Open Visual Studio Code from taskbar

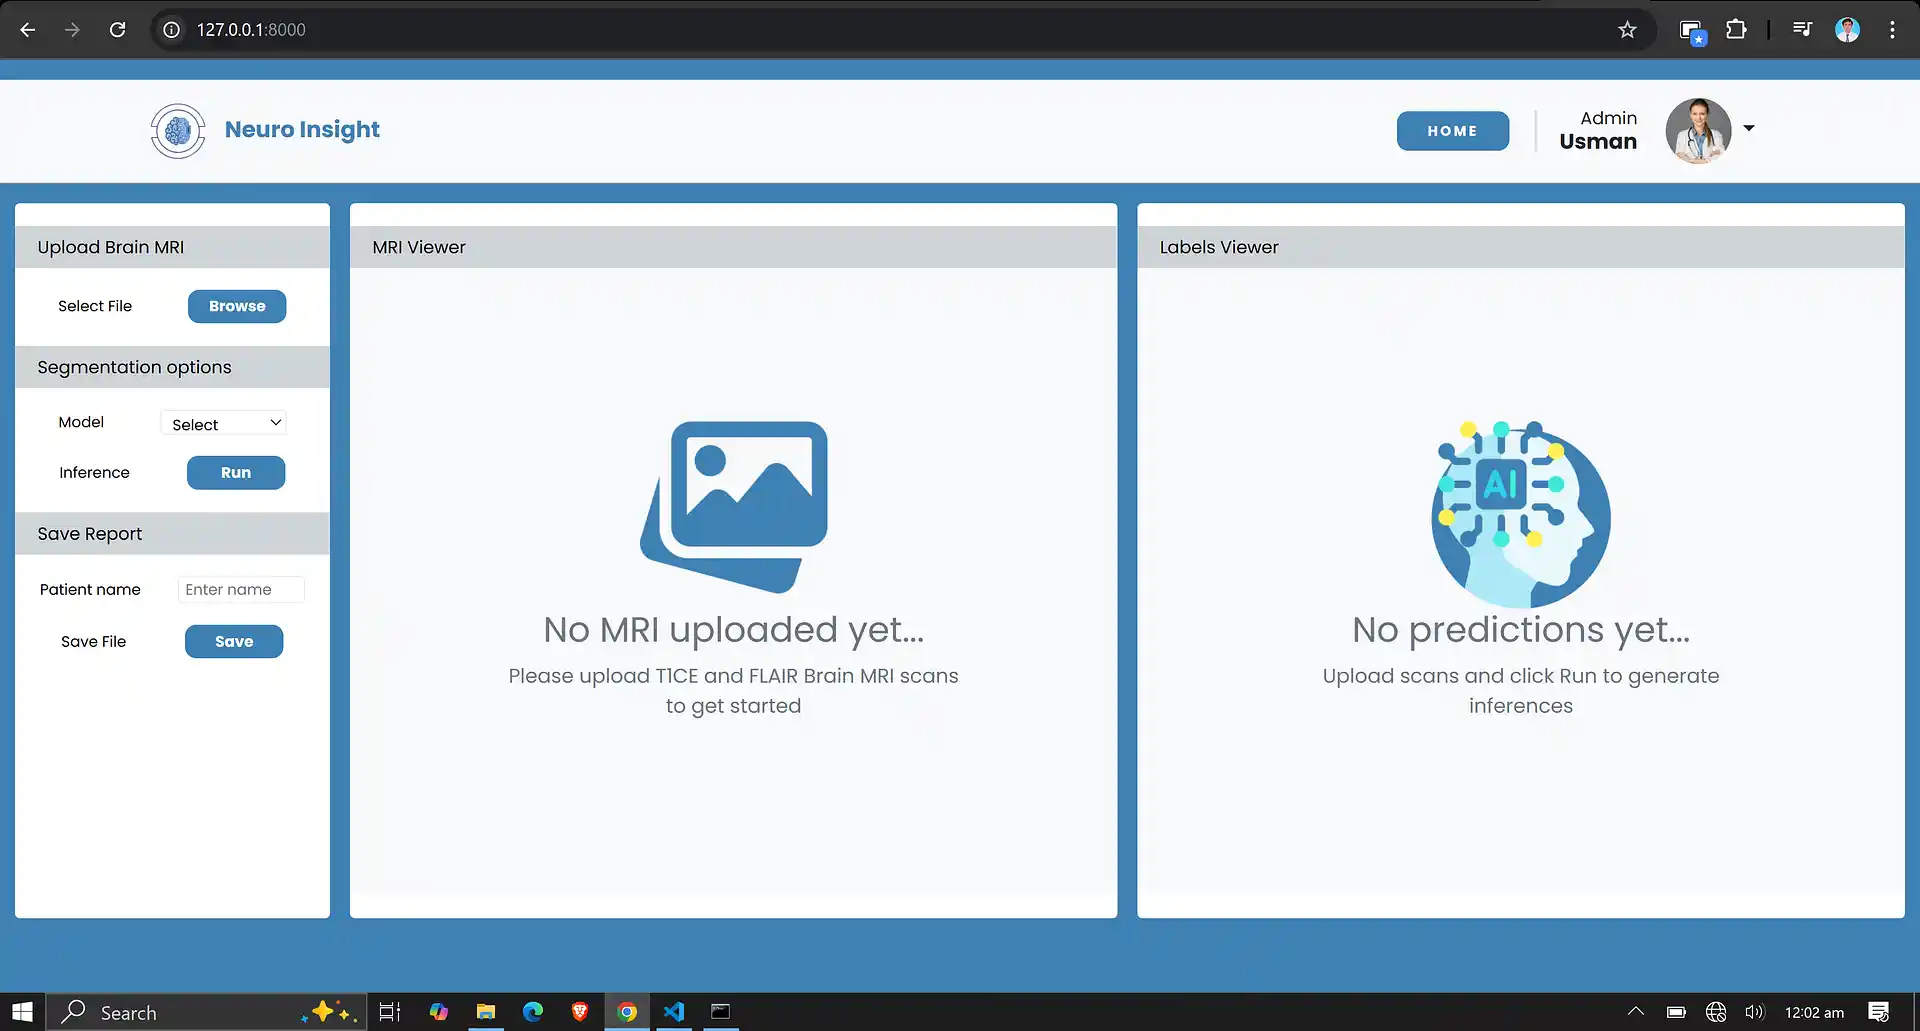[x=674, y=1012]
